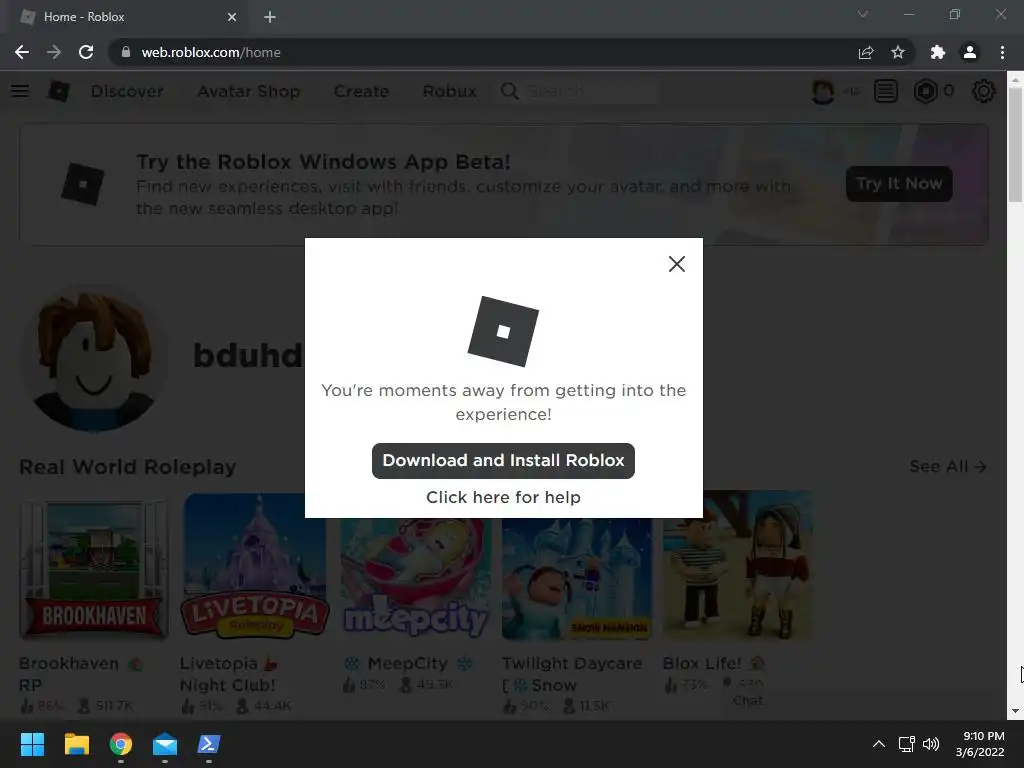Open the Roblox hamburger navigation menu
This screenshot has width=1024, height=768.
point(20,91)
